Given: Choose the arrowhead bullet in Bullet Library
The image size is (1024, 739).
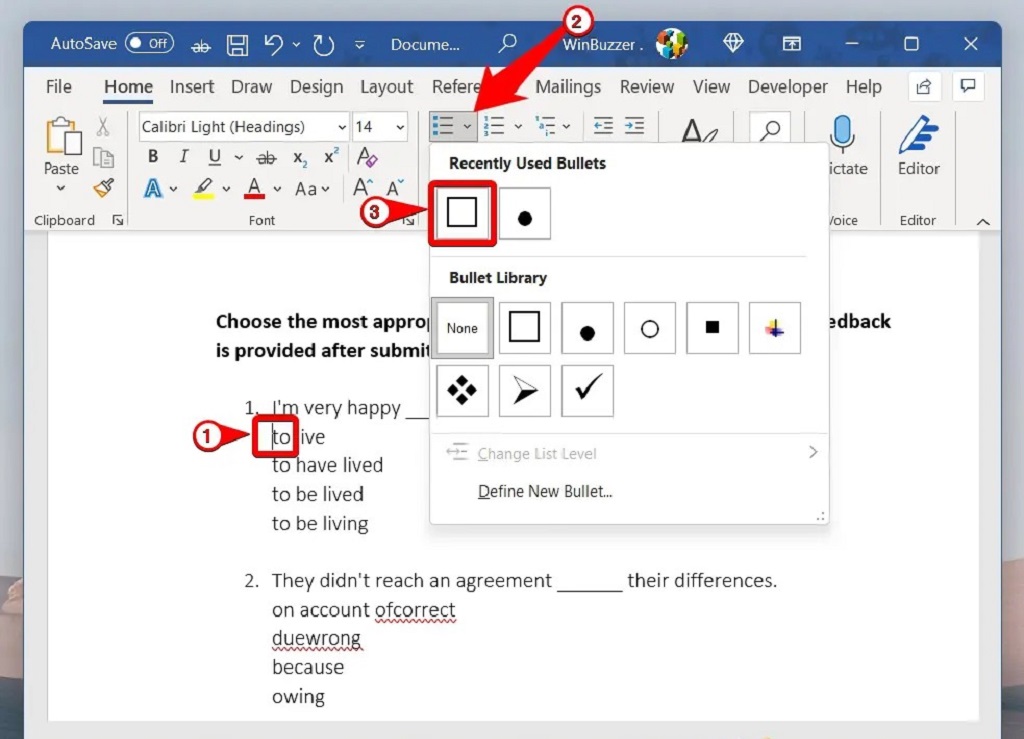Looking at the screenshot, I should click(x=525, y=390).
